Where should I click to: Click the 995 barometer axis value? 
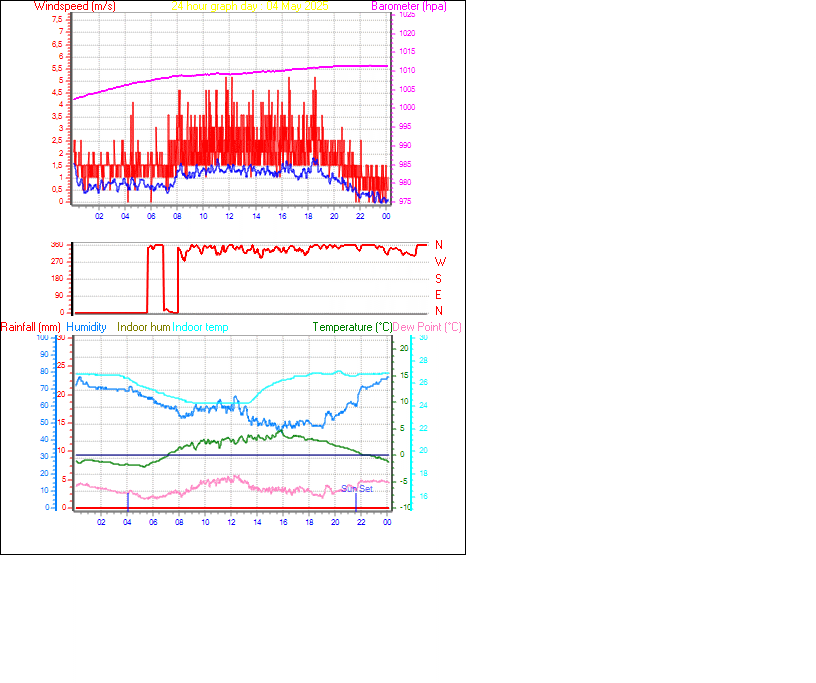pos(405,127)
